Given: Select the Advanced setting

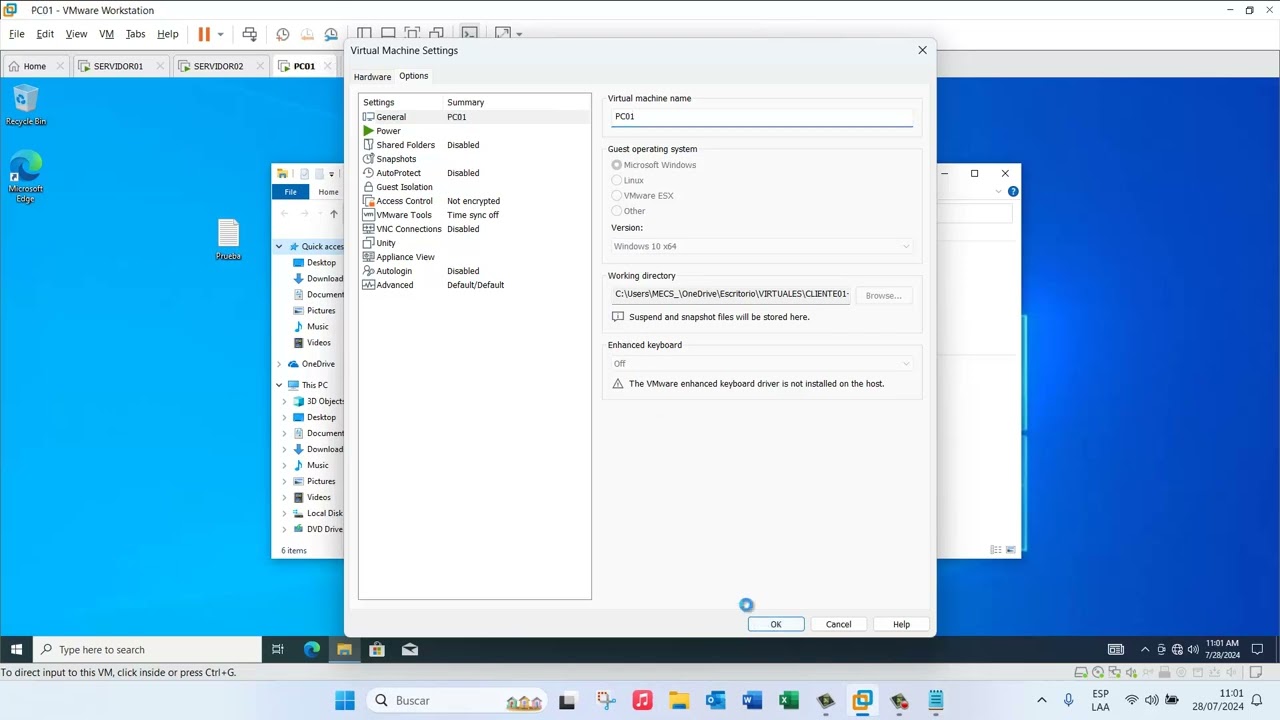Looking at the screenshot, I should [474, 285].
